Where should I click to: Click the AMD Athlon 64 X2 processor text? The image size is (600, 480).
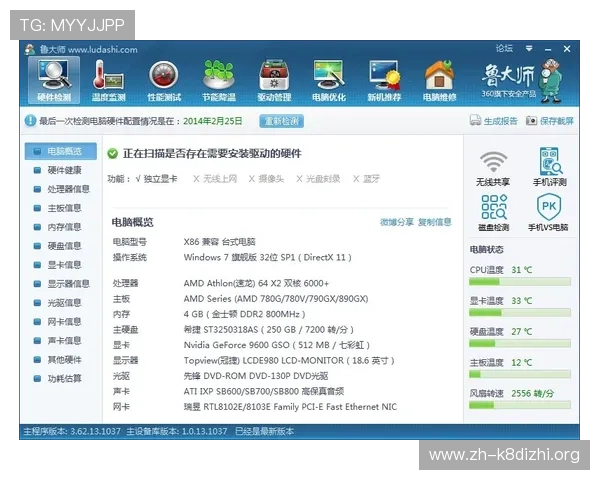coord(256,283)
